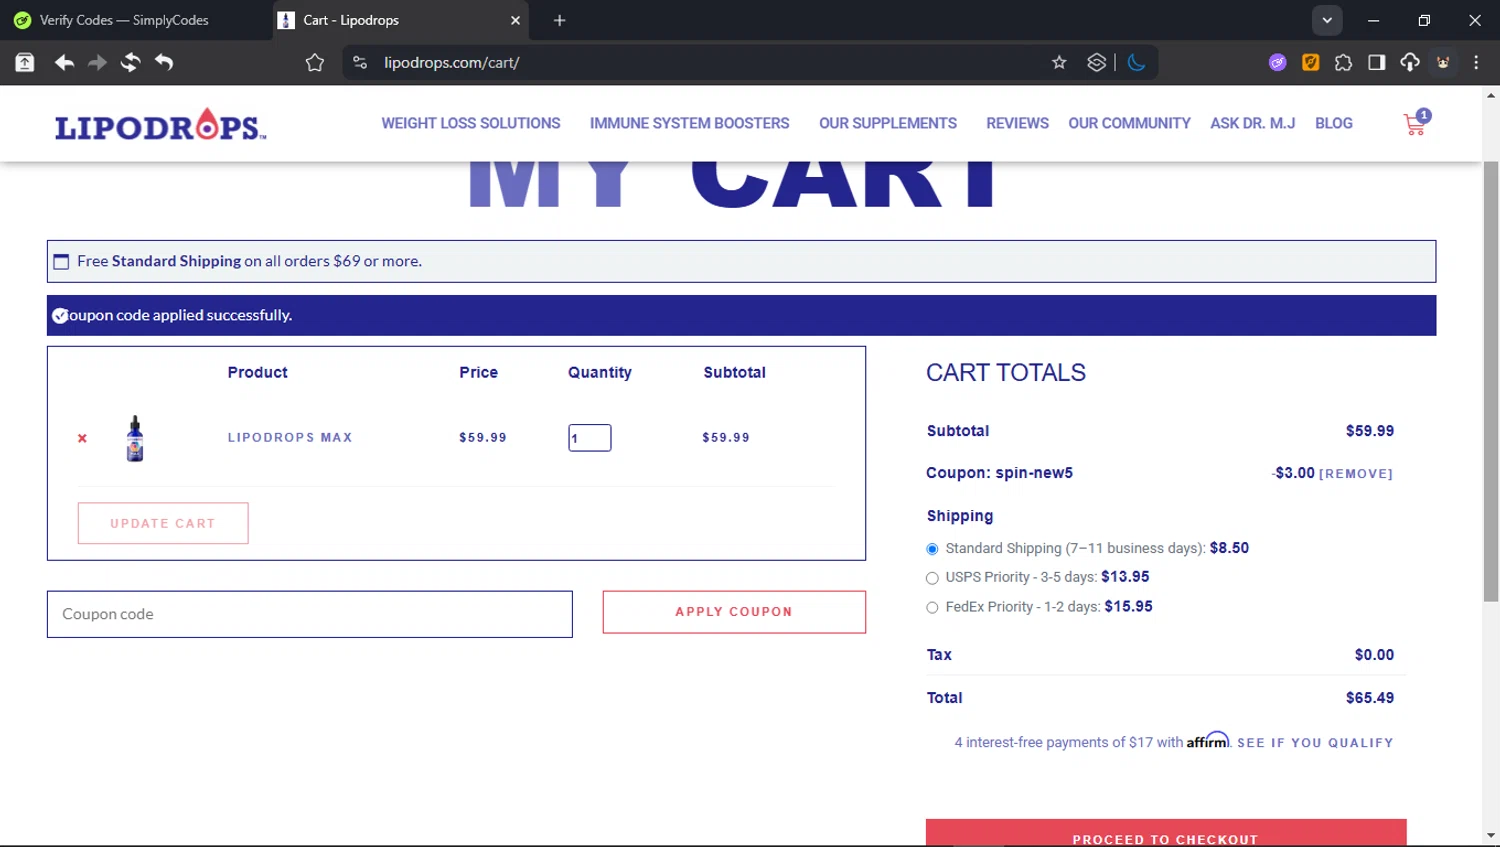The image size is (1500, 847).
Task: Click the Quantity column header
Action: 600,372
